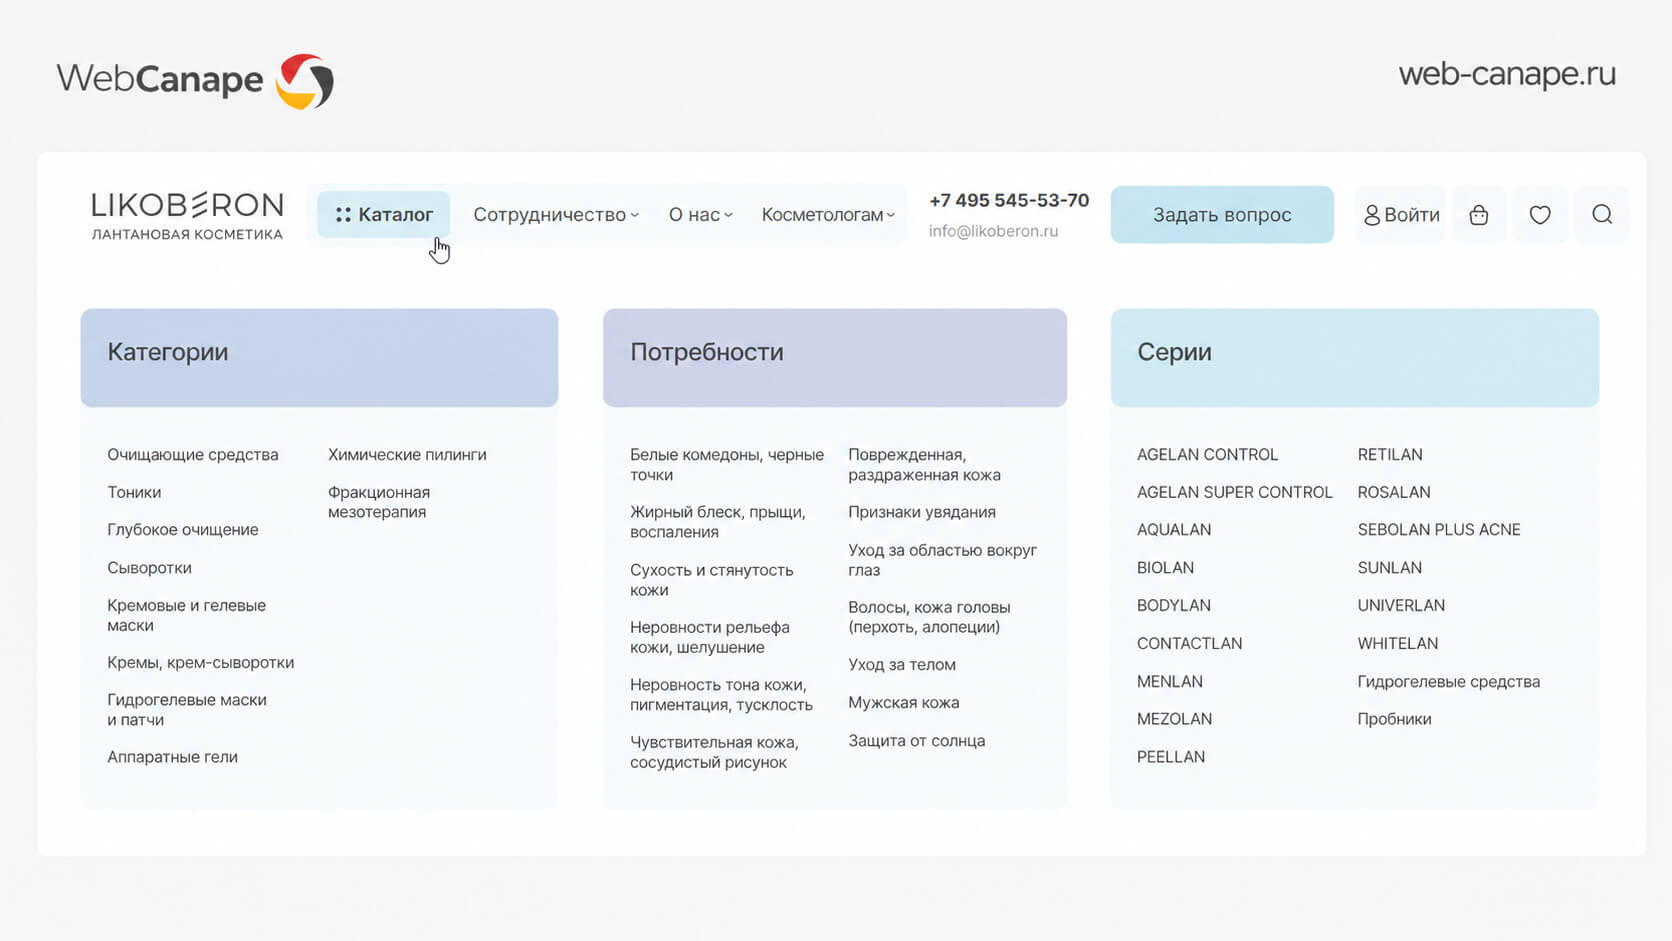Select Кремовые и гелевые маски
This screenshot has height=941, width=1672.
click(x=187, y=615)
